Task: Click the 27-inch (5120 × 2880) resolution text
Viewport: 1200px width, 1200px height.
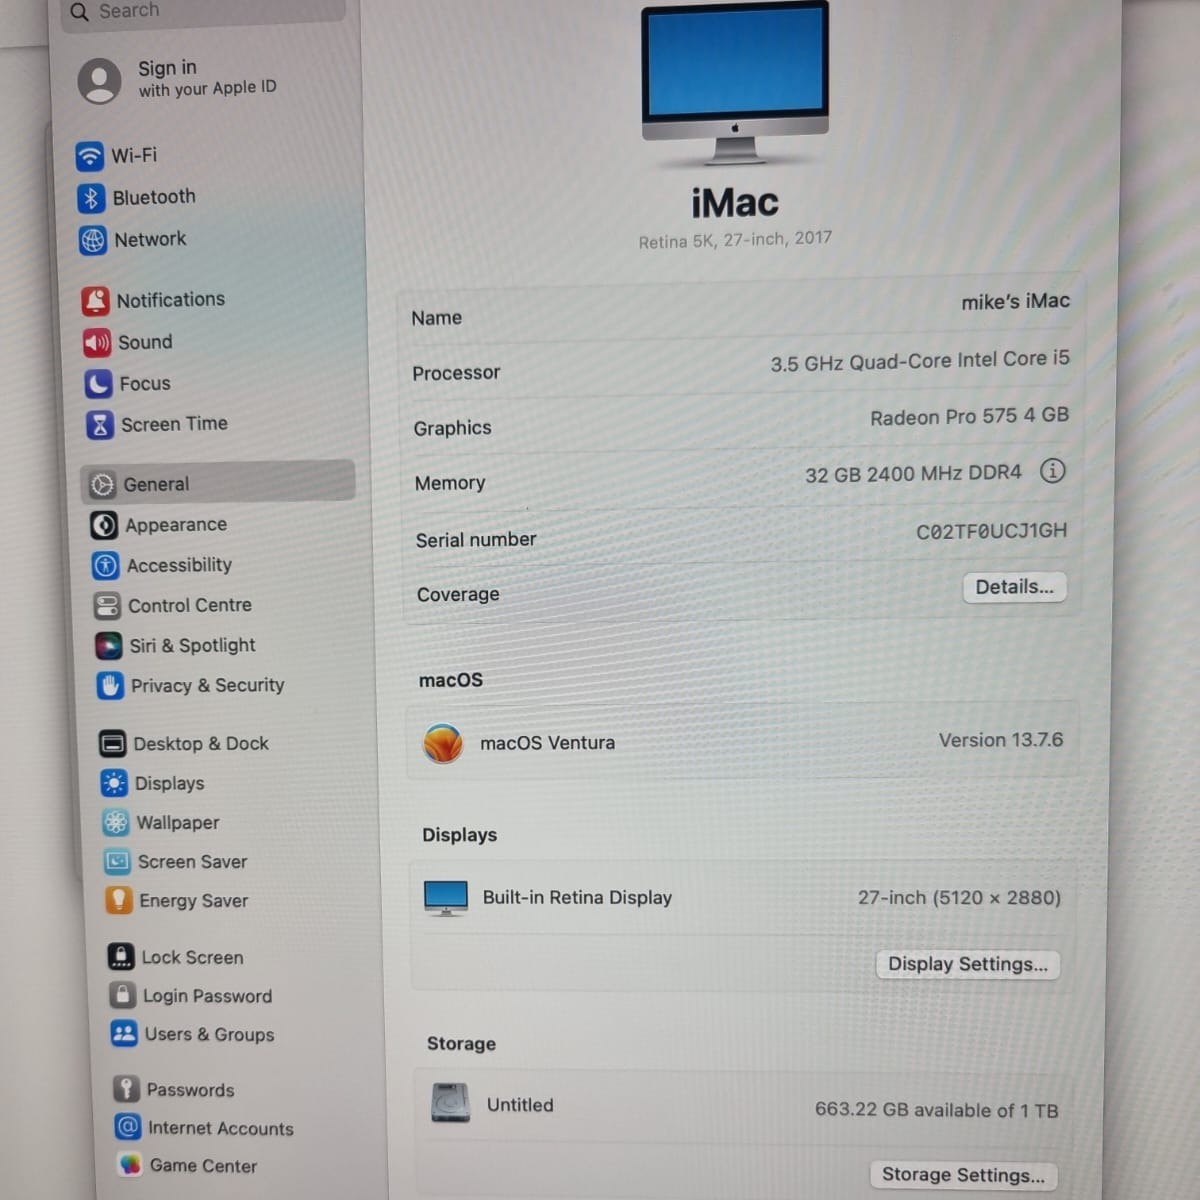Action: [959, 897]
